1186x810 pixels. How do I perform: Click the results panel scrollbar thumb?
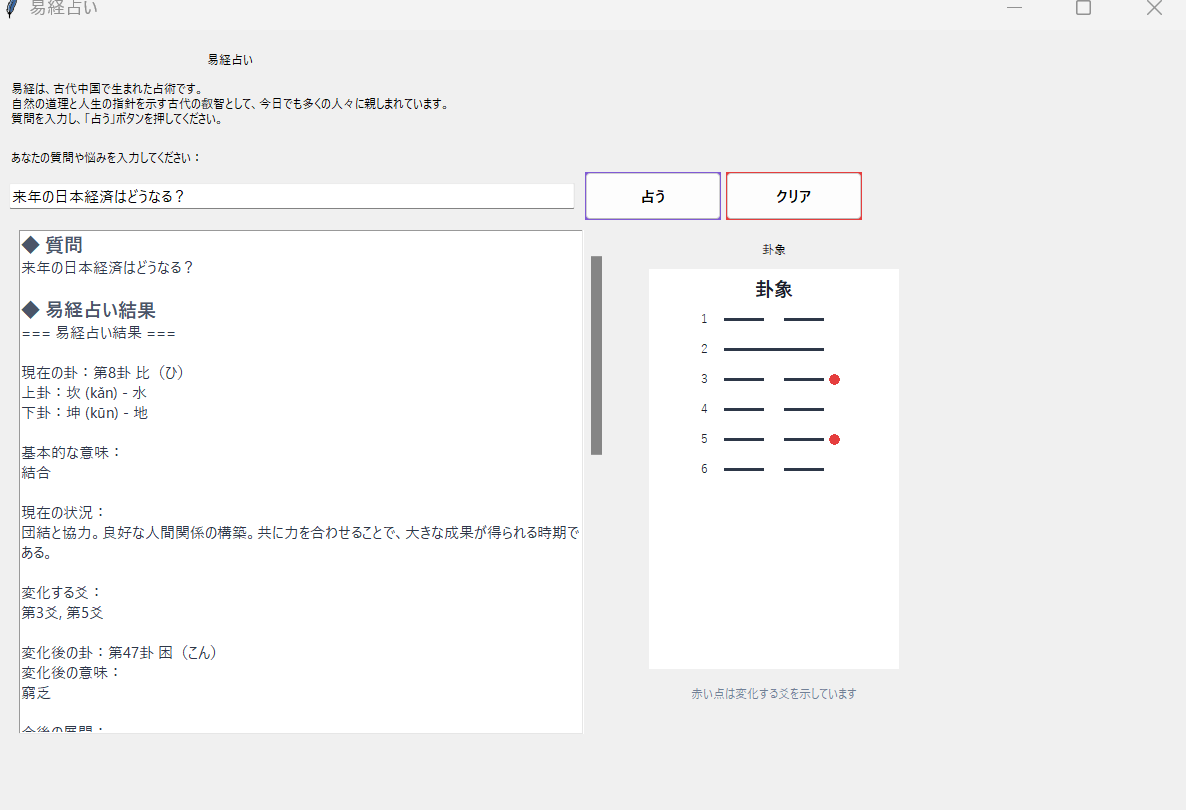[x=596, y=355]
